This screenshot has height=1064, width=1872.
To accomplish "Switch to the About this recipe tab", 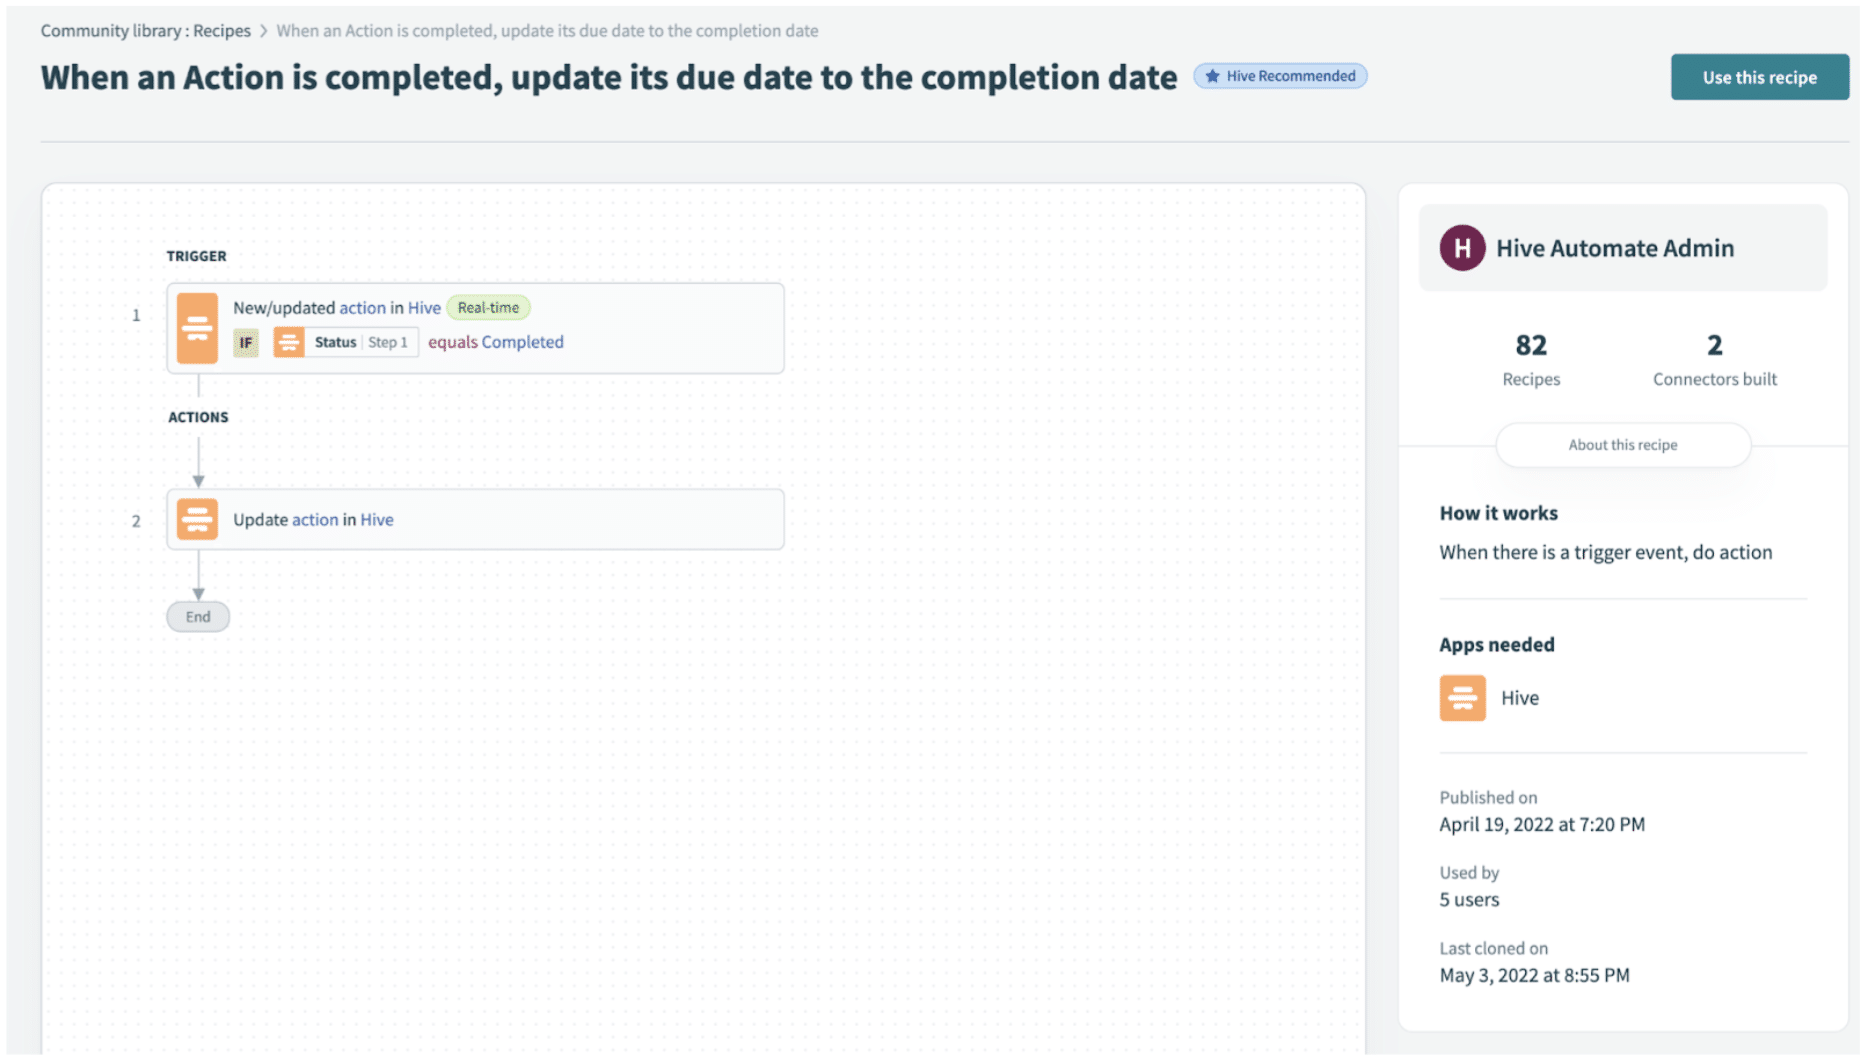I will pos(1622,445).
